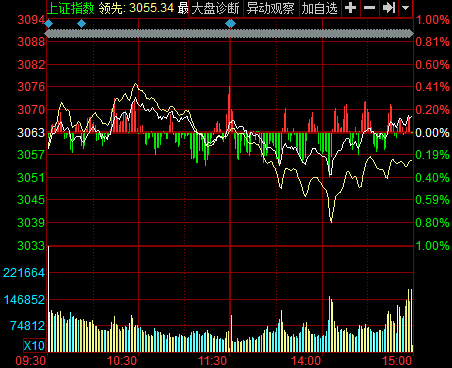Click the first blue diamond marker
The image size is (452, 368).
pos(49,23)
